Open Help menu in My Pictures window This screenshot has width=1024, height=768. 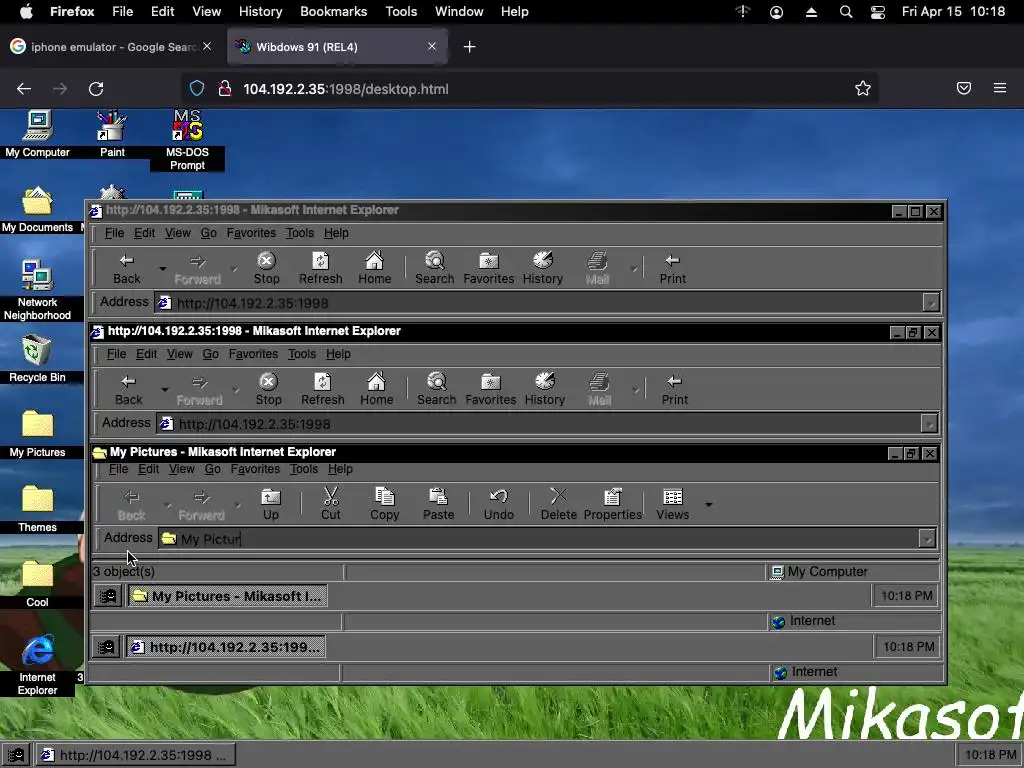(x=340, y=469)
